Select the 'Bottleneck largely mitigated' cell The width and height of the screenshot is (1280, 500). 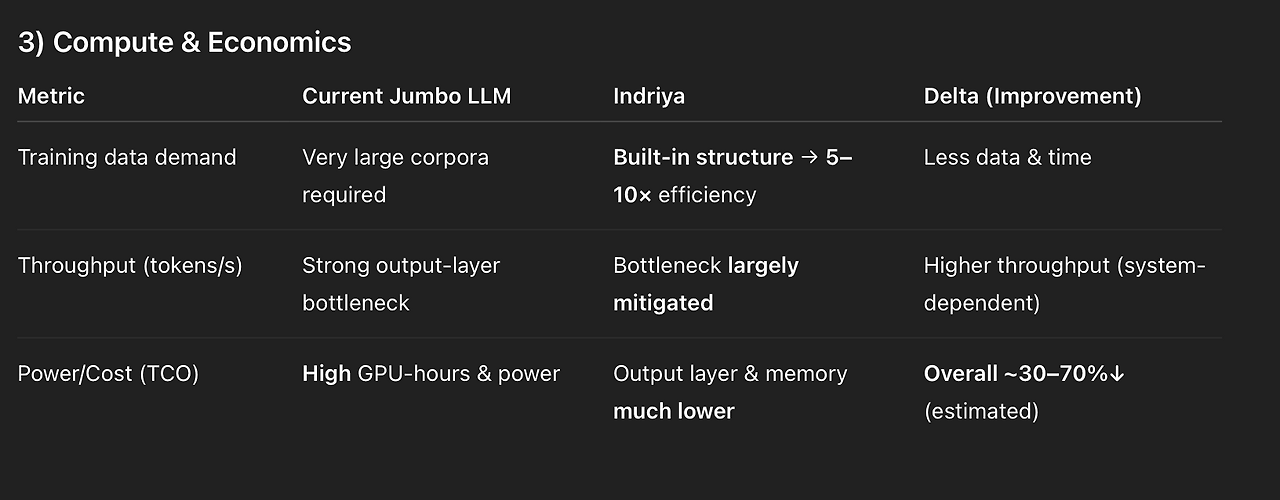pyautogui.click(x=706, y=284)
